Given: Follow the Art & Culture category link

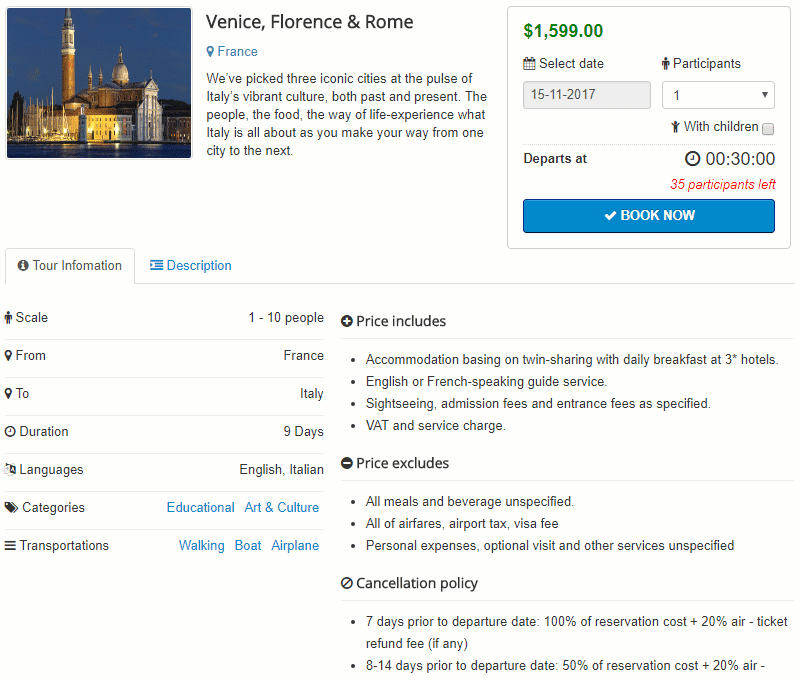Looking at the screenshot, I should click(x=282, y=508).
